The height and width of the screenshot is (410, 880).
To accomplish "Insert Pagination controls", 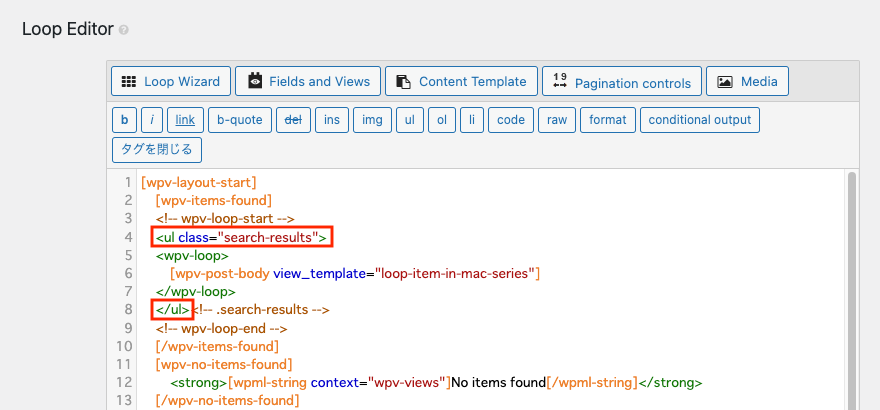I will (621, 82).
